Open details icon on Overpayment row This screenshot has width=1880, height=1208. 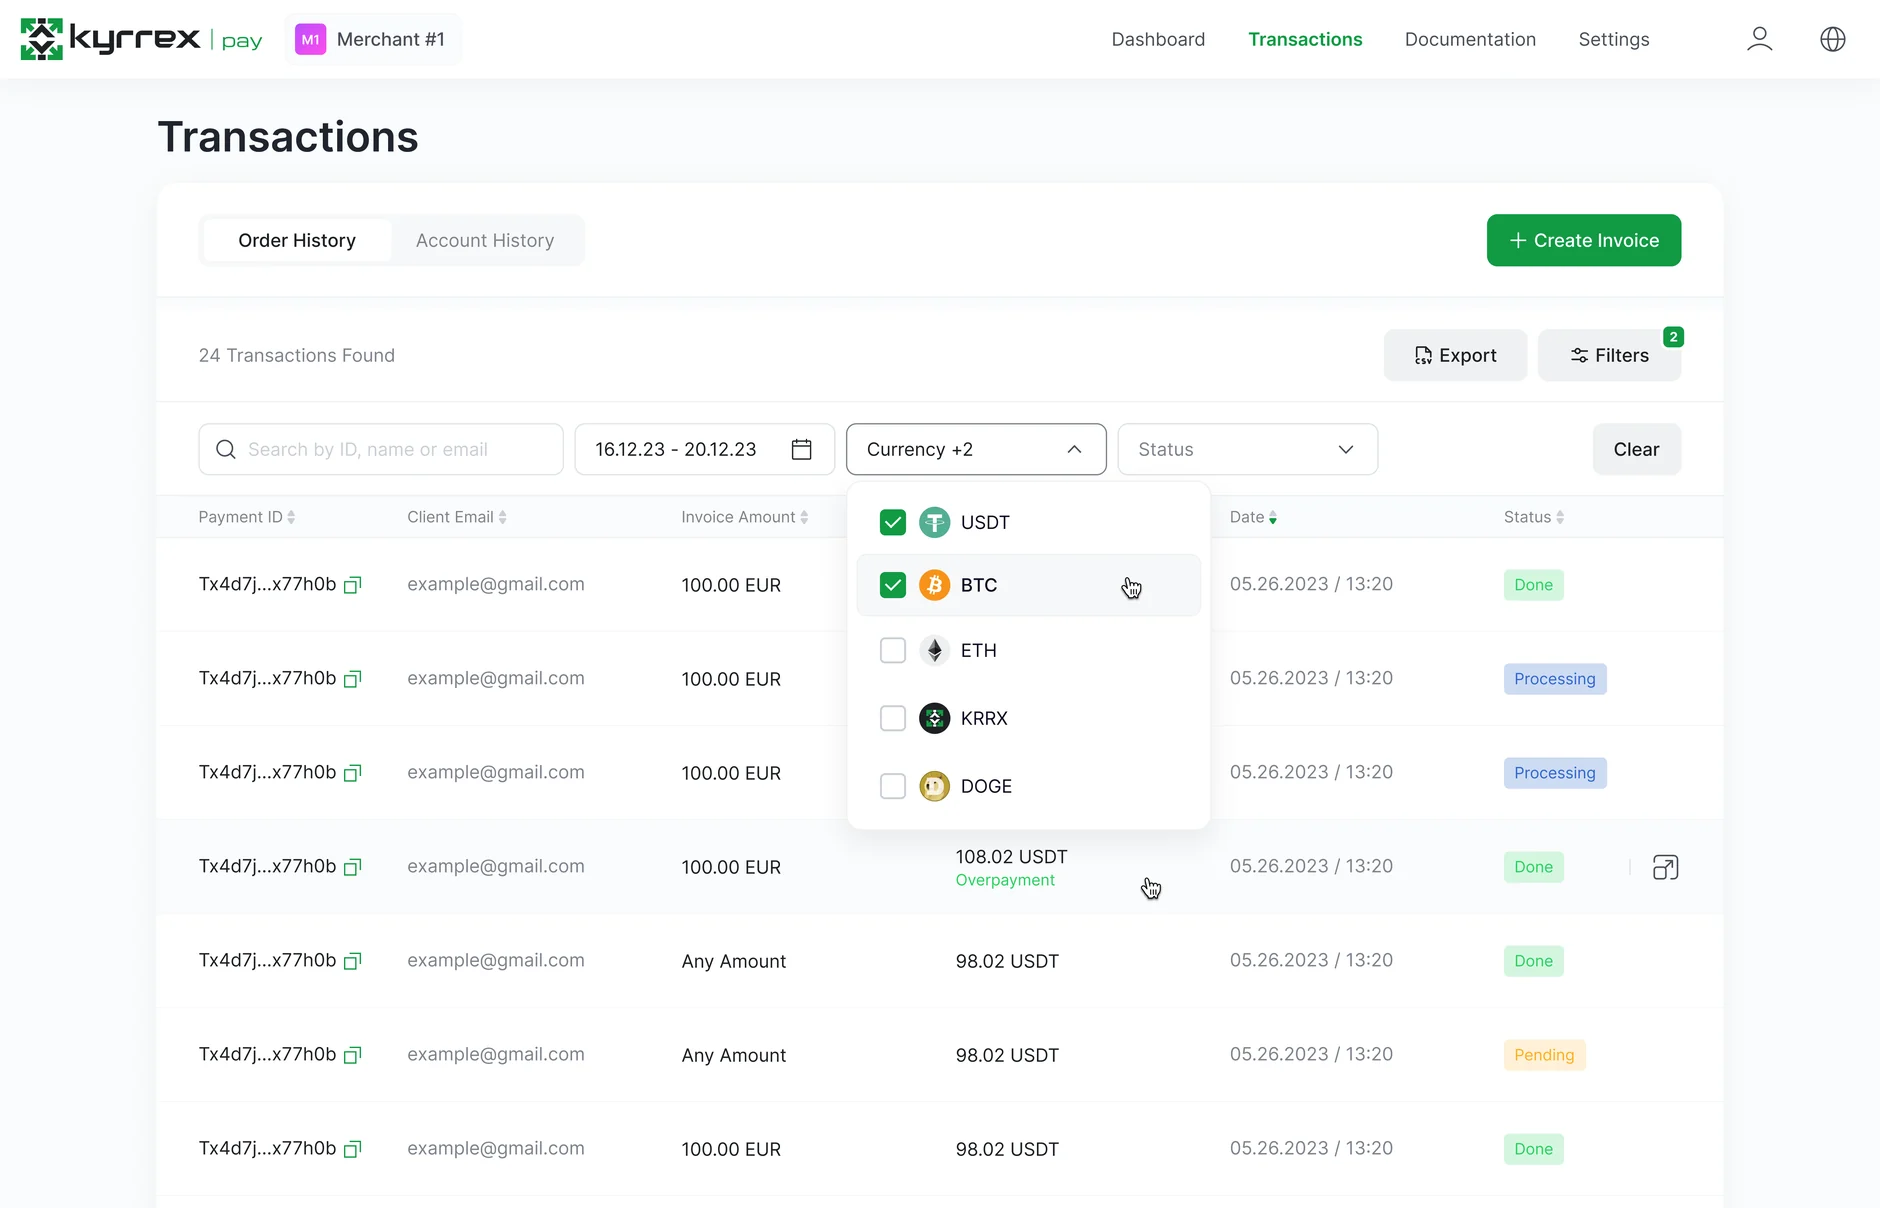pyautogui.click(x=1665, y=867)
